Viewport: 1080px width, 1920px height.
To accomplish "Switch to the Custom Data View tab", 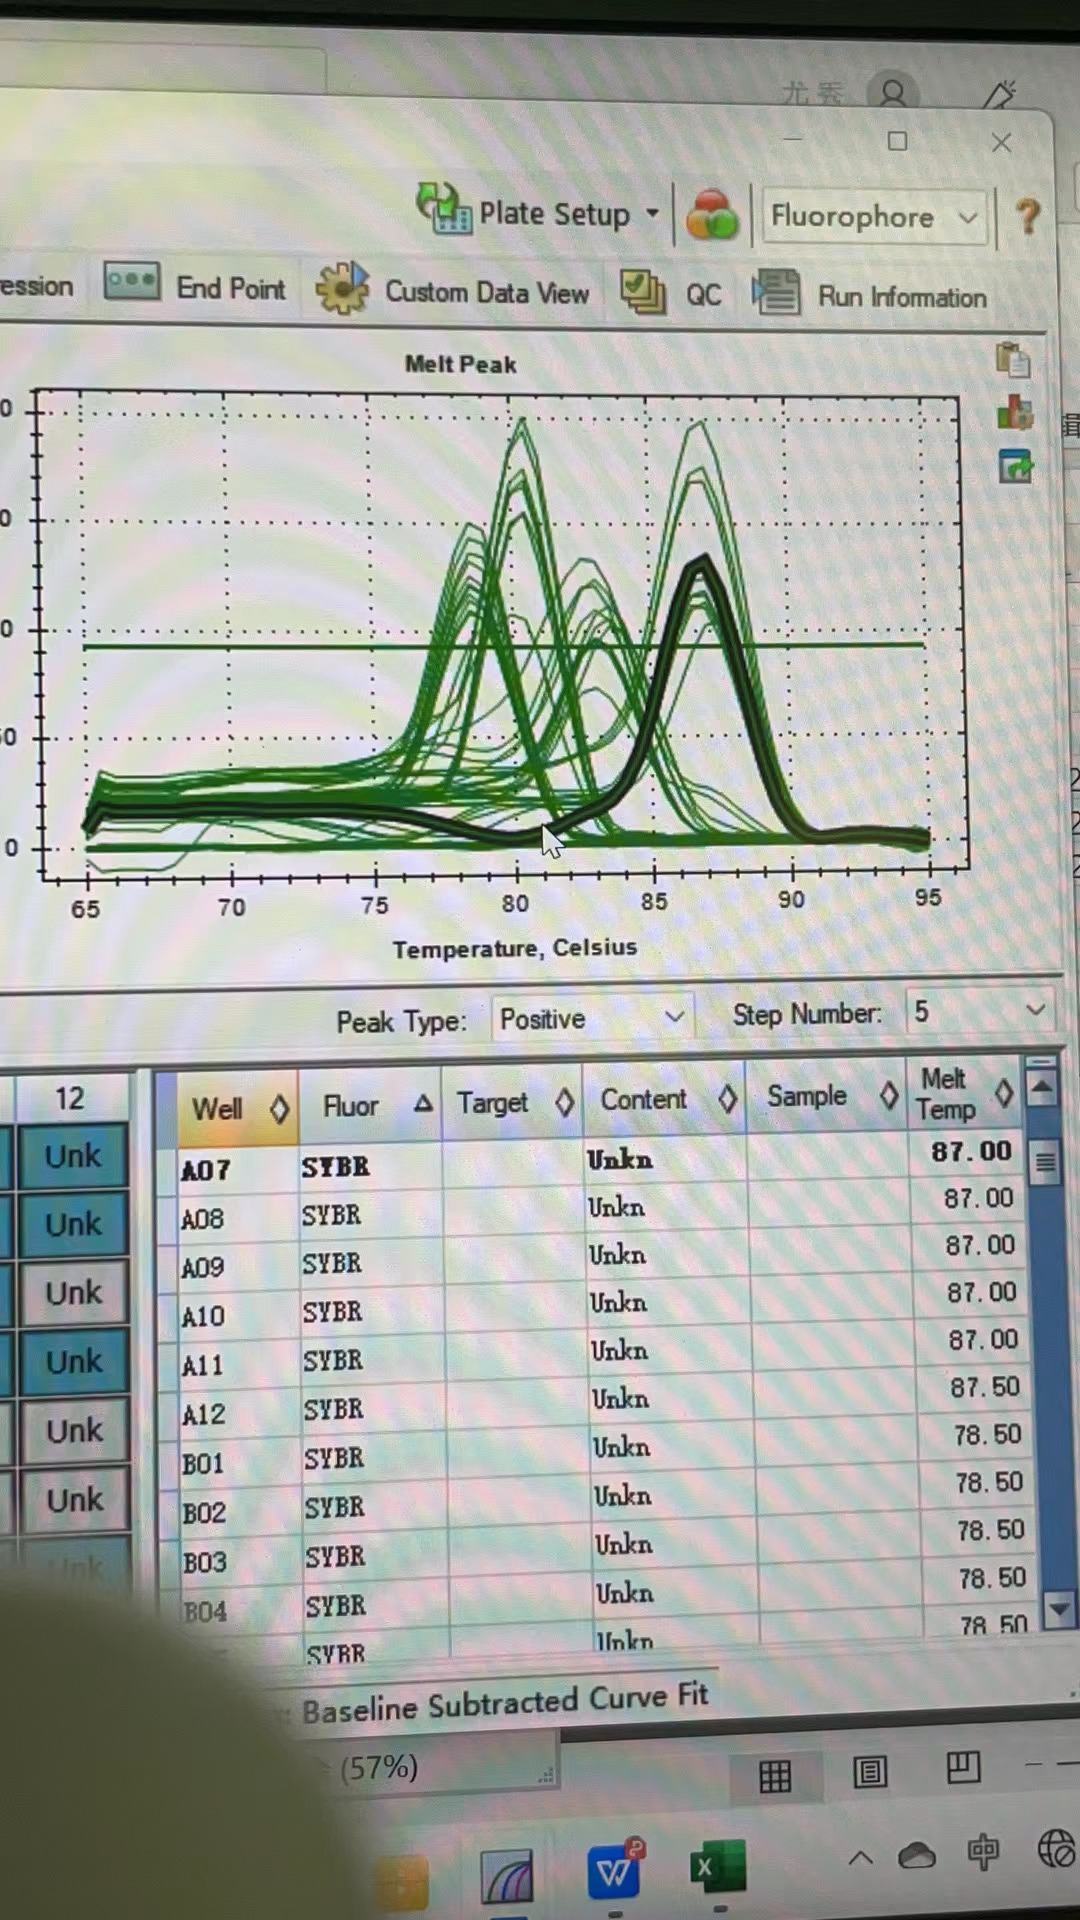I will (453, 290).
